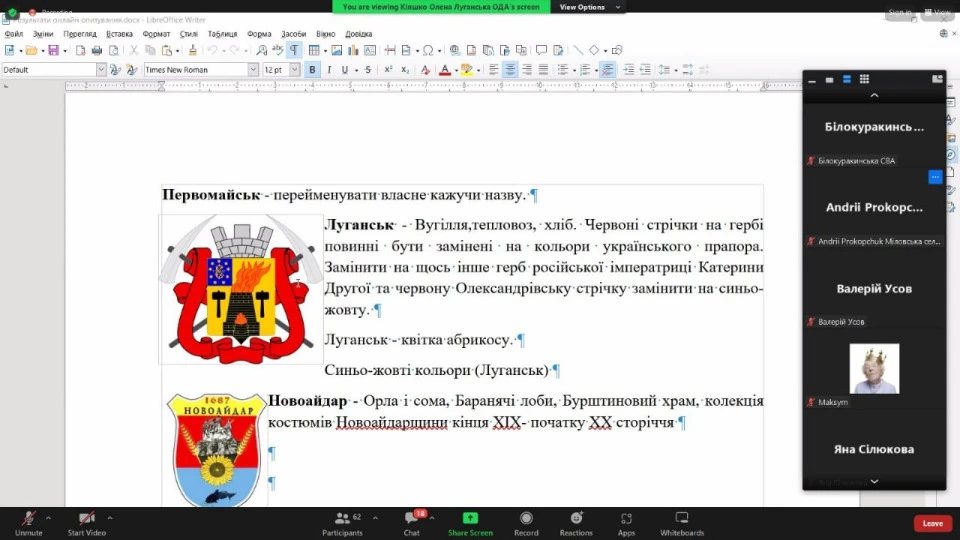
Task: Click the Draw Functions shapes icon
Action: tap(617, 50)
